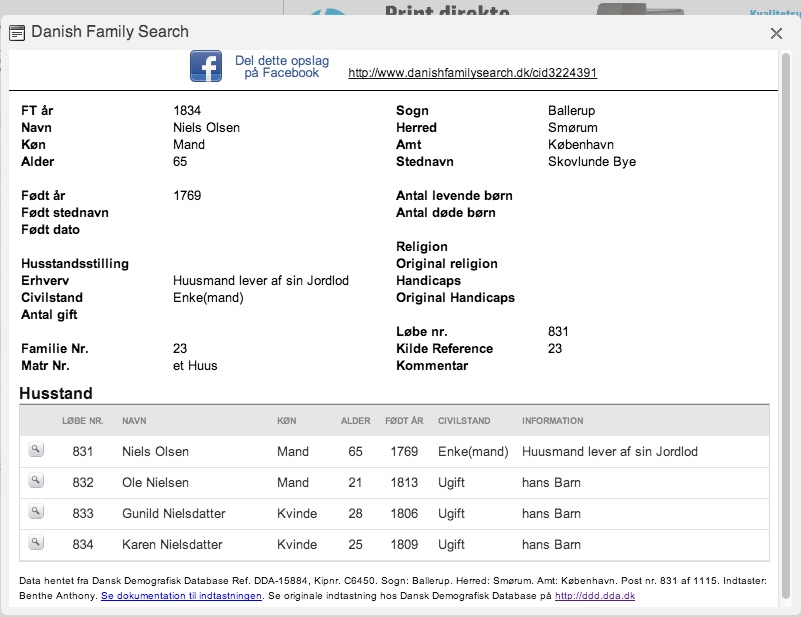The height and width of the screenshot is (617, 801).
Task: Click the Løbe nr. value 831 in details
Action: pos(558,332)
